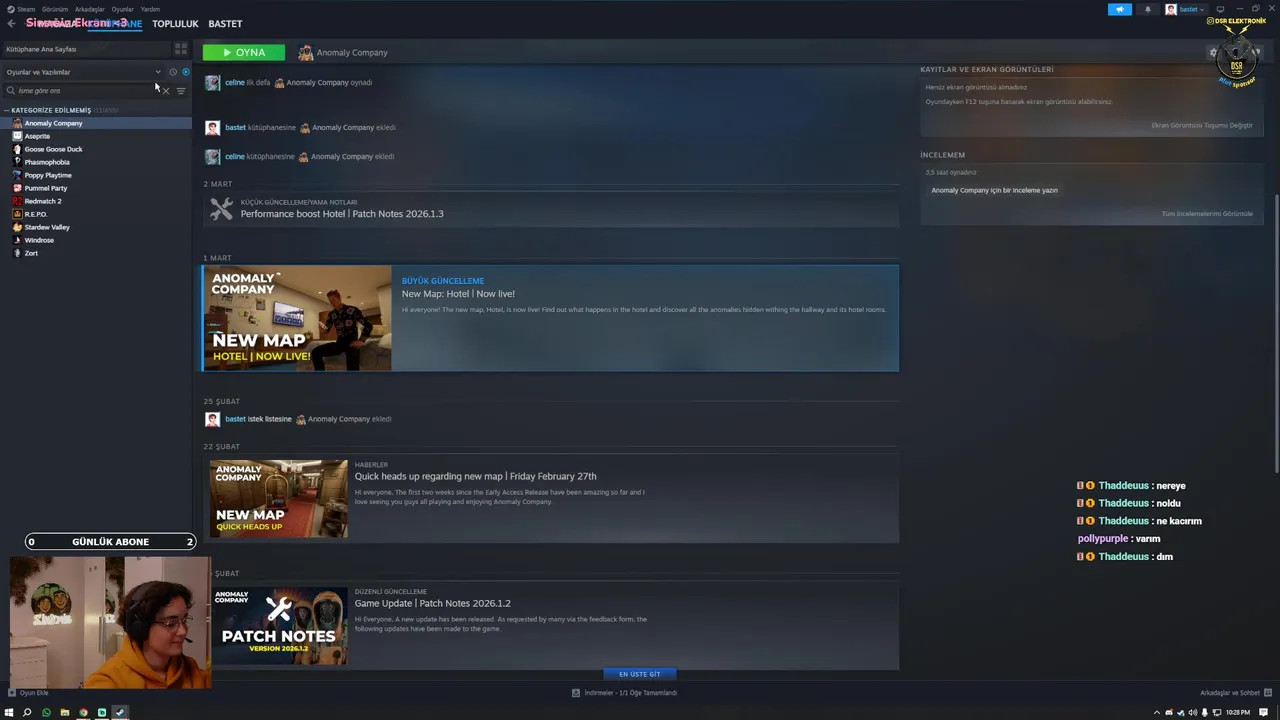Viewport: 1280px width, 720px height.
Task: Select Zort in the library list
Action: (x=96, y=253)
